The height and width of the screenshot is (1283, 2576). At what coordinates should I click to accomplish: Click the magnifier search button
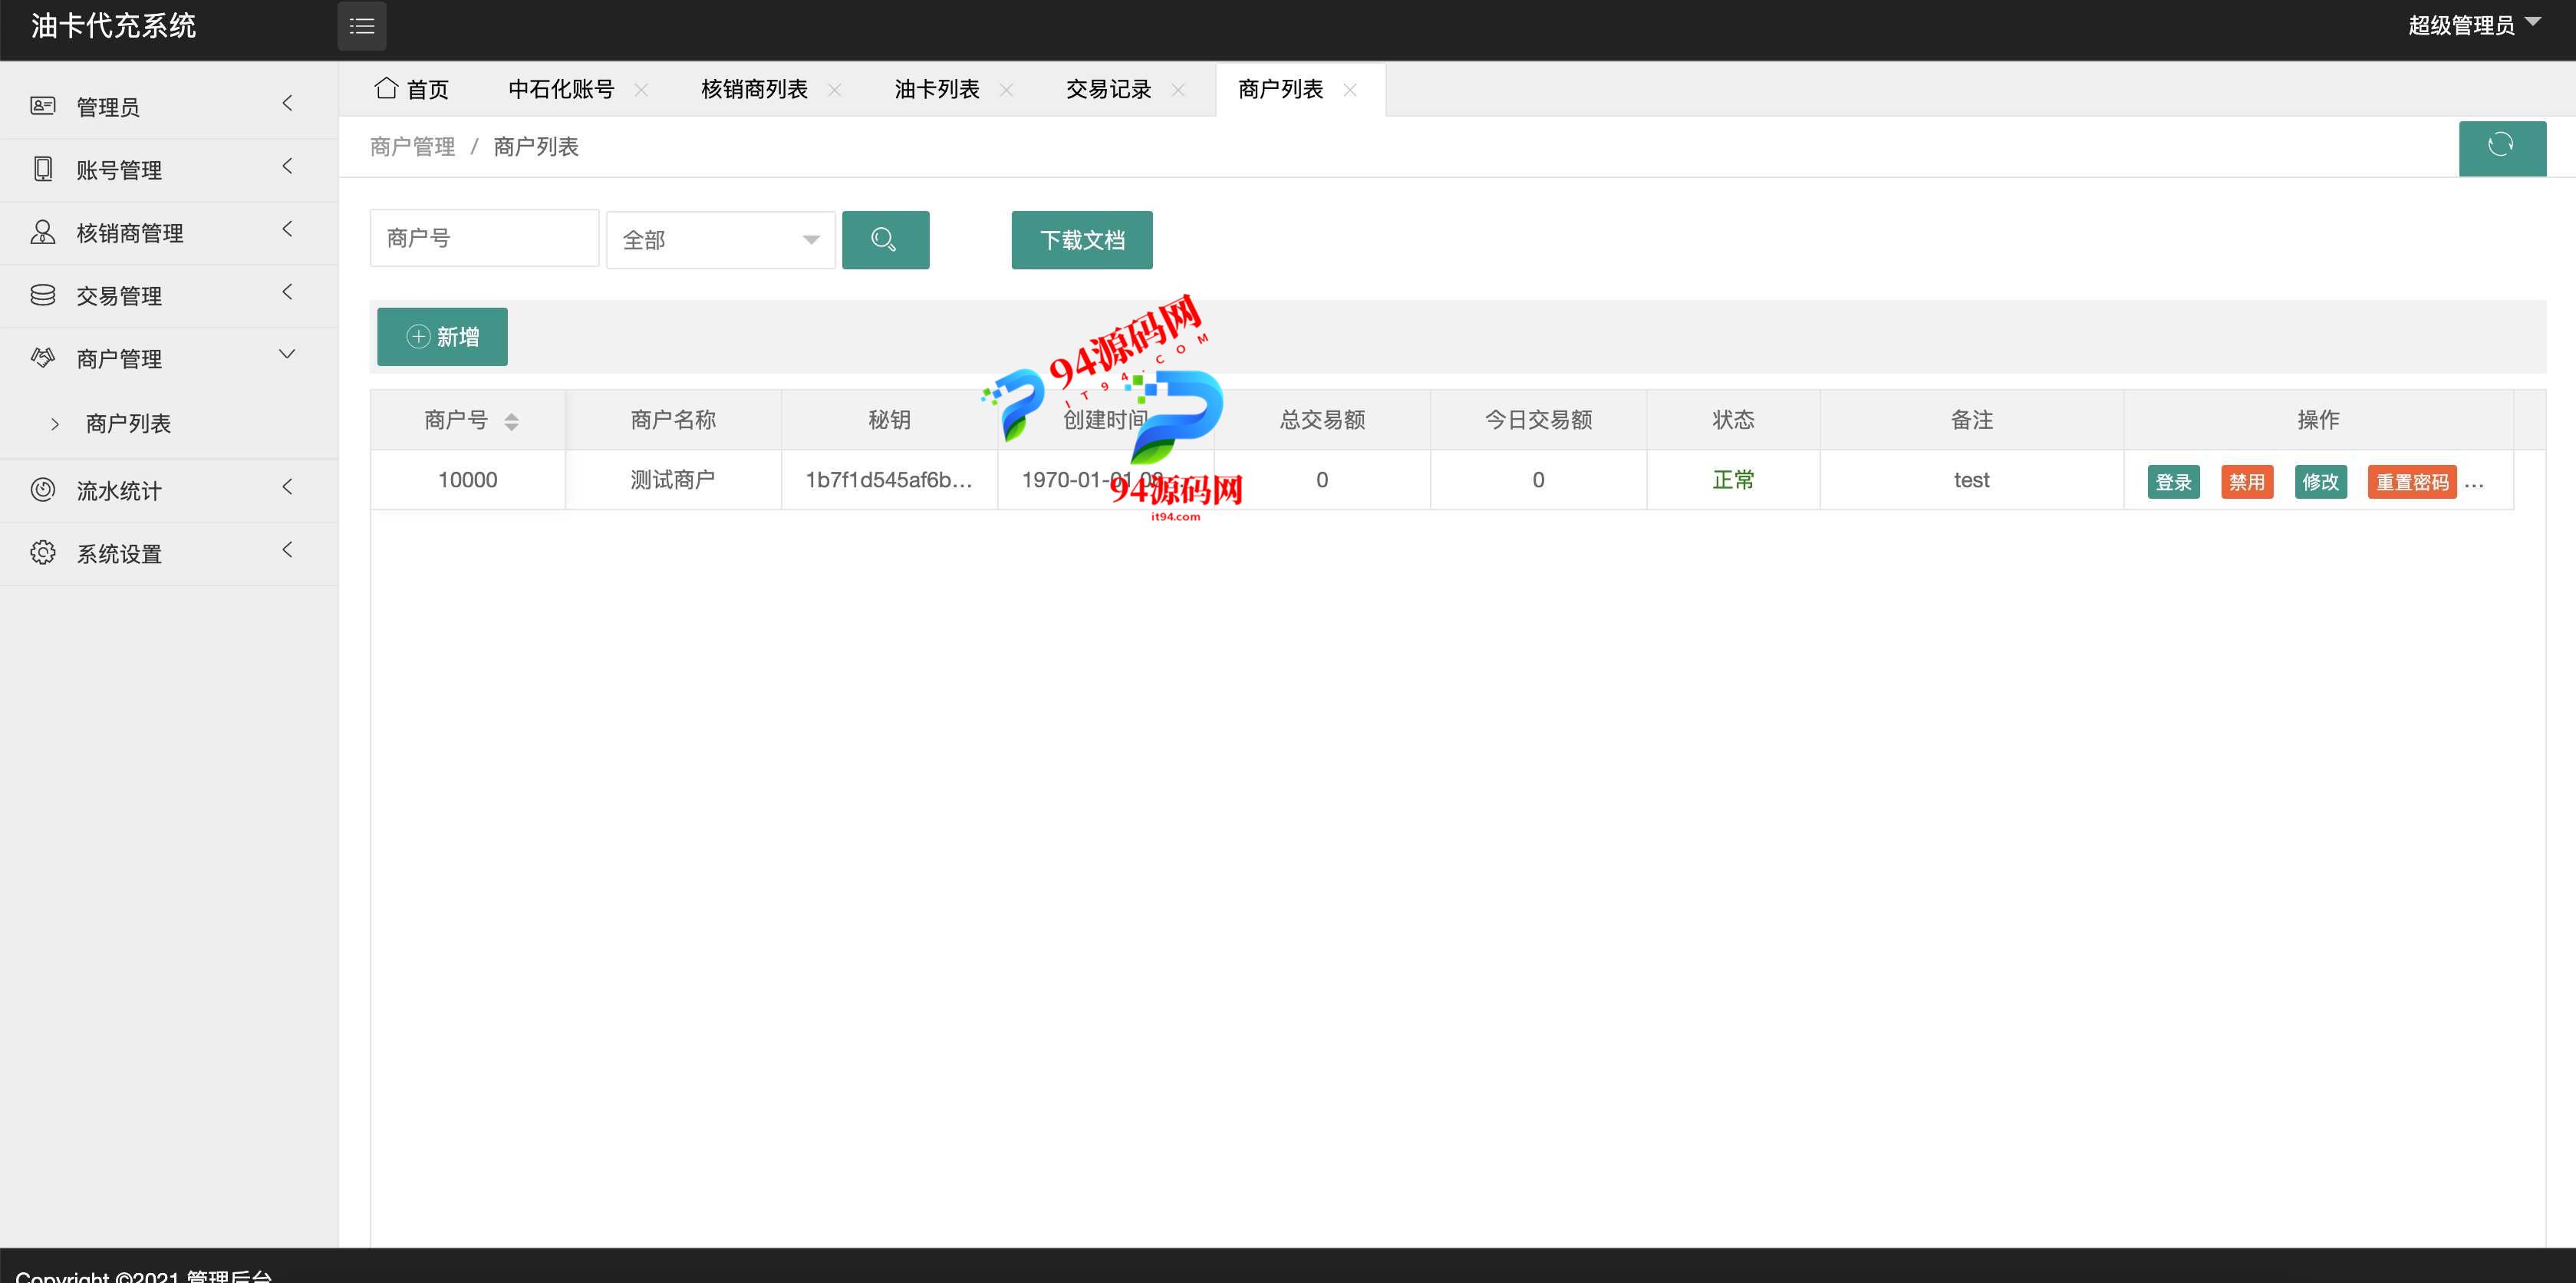click(885, 240)
